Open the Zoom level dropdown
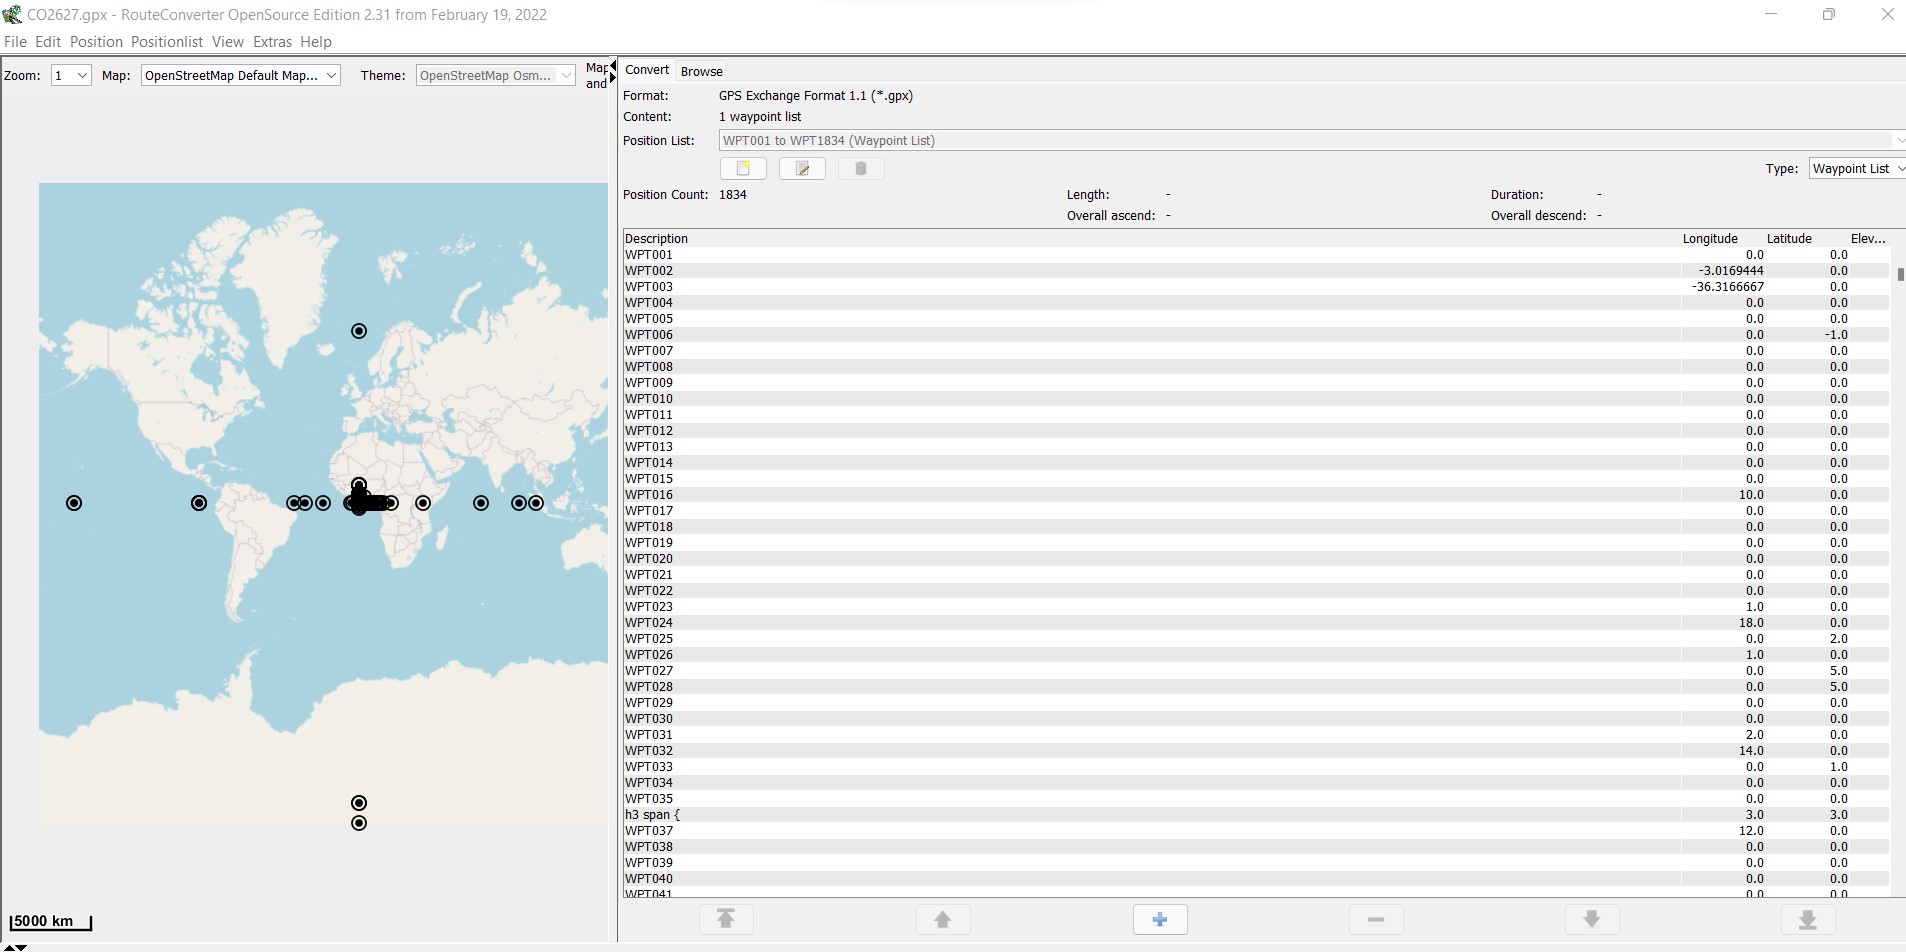The width and height of the screenshot is (1906, 952). click(x=71, y=75)
